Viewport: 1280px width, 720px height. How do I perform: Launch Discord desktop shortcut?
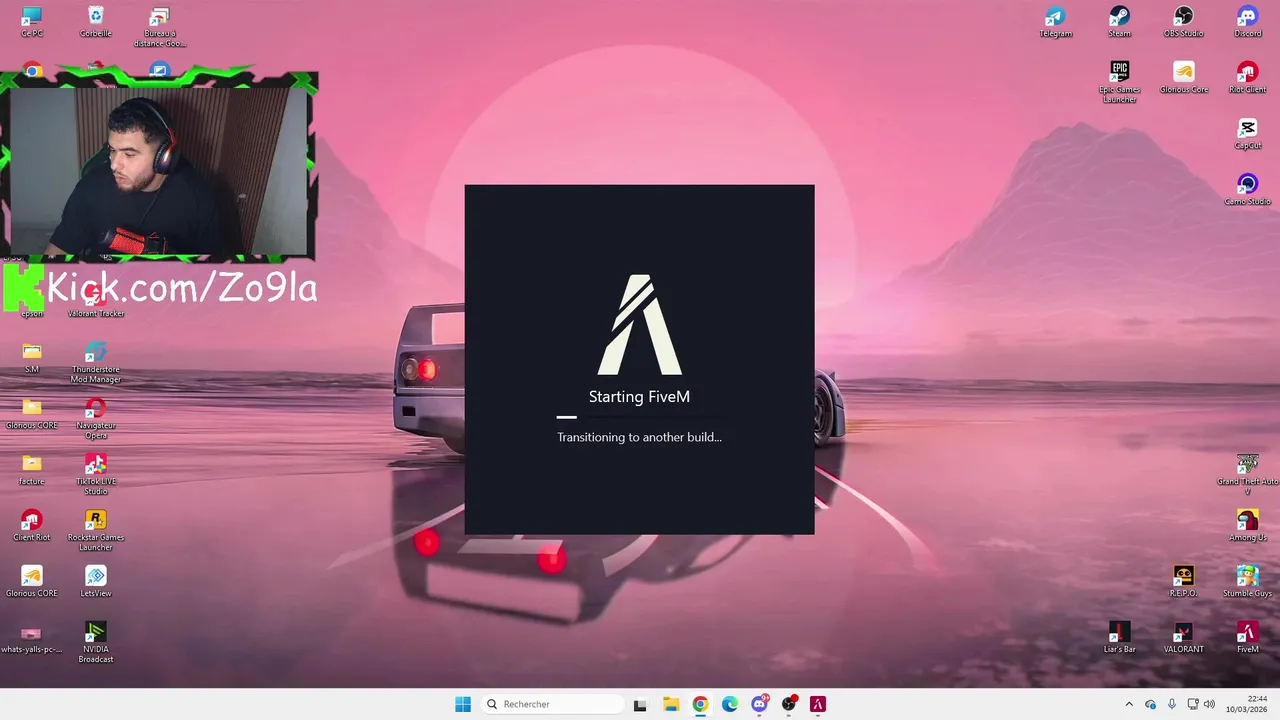tap(1247, 21)
